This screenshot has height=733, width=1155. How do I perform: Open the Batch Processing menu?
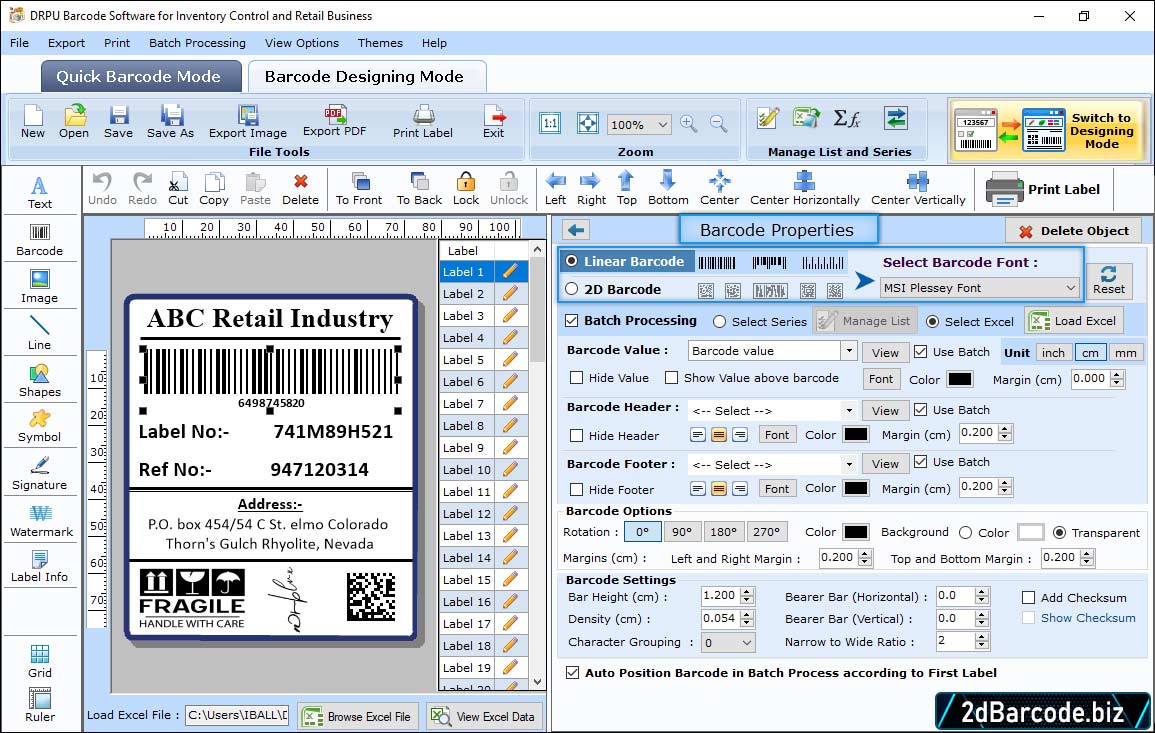(x=197, y=43)
